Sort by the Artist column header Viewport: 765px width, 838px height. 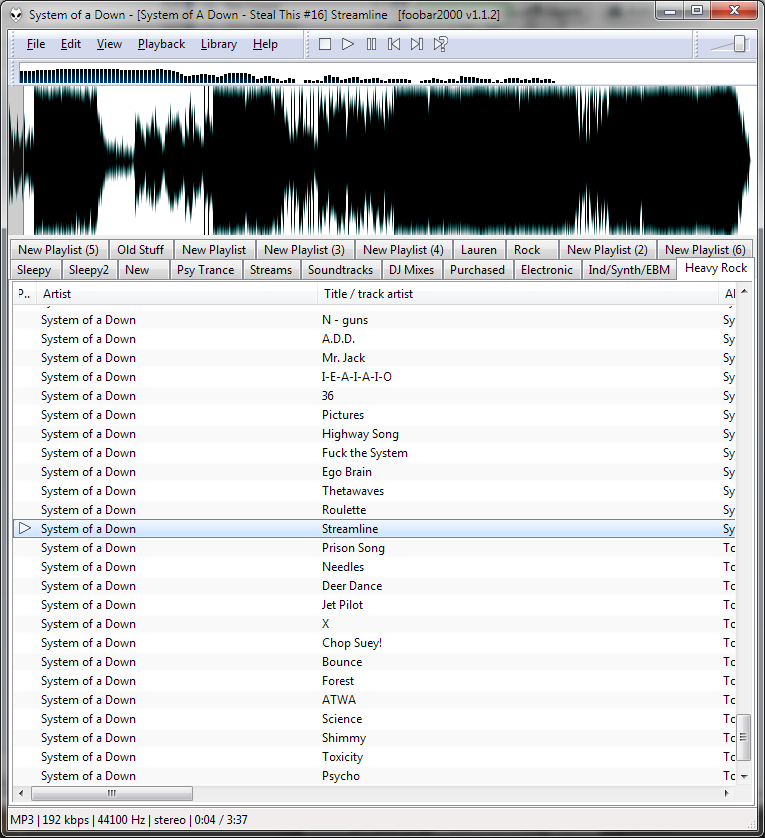point(177,294)
